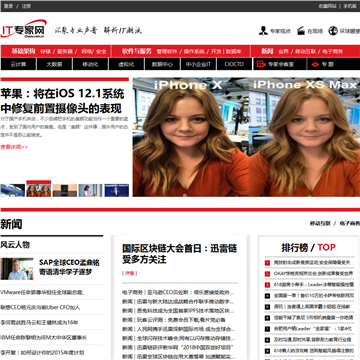Open the 操作系统 submenu item

[x=194, y=52]
